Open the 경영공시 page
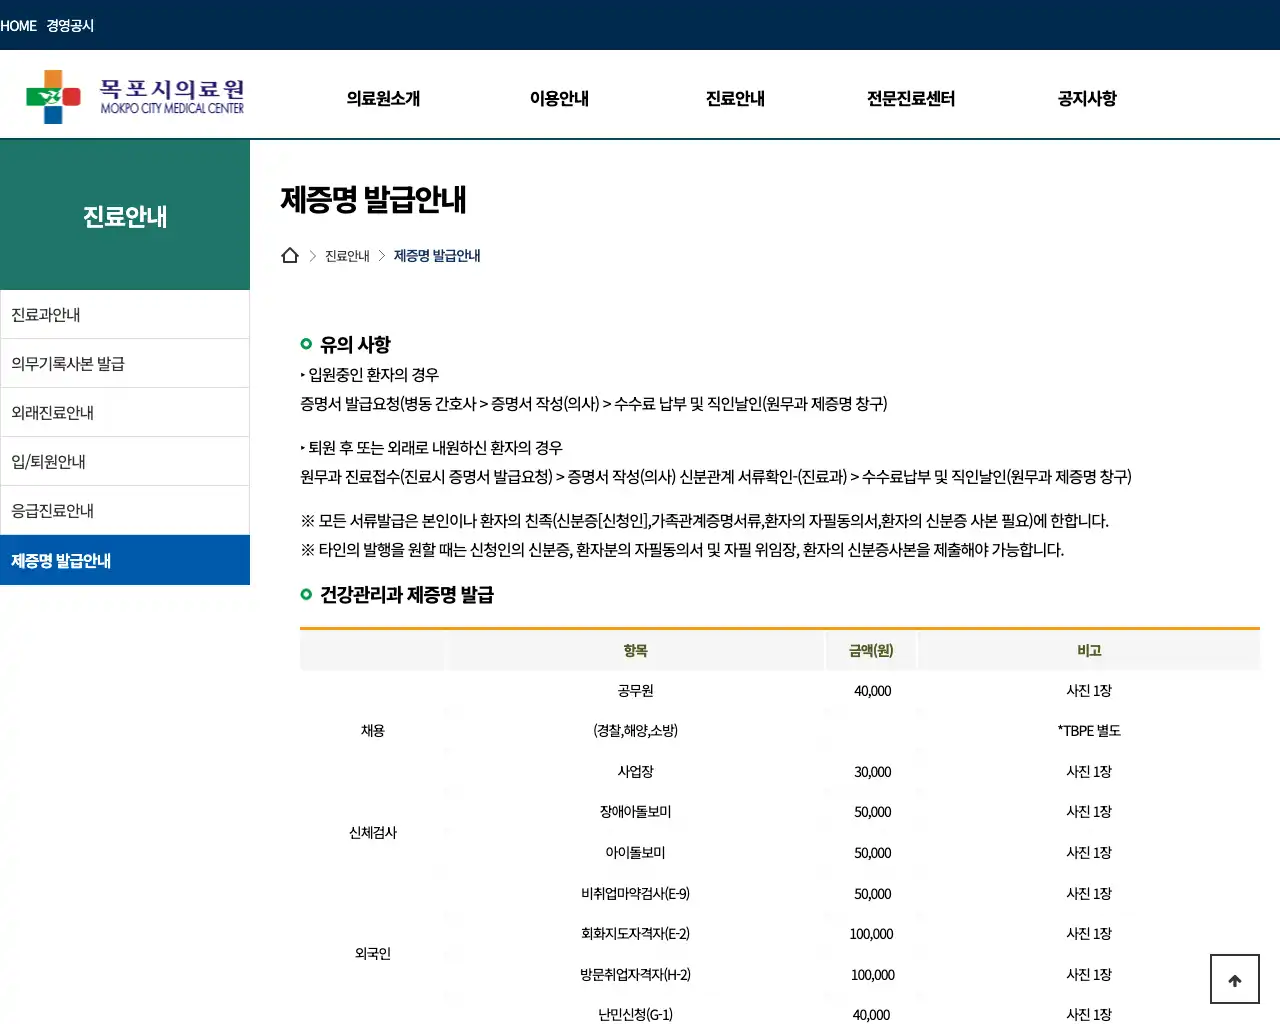The height and width of the screenshot is (1024, 1280). click(68, 25)
